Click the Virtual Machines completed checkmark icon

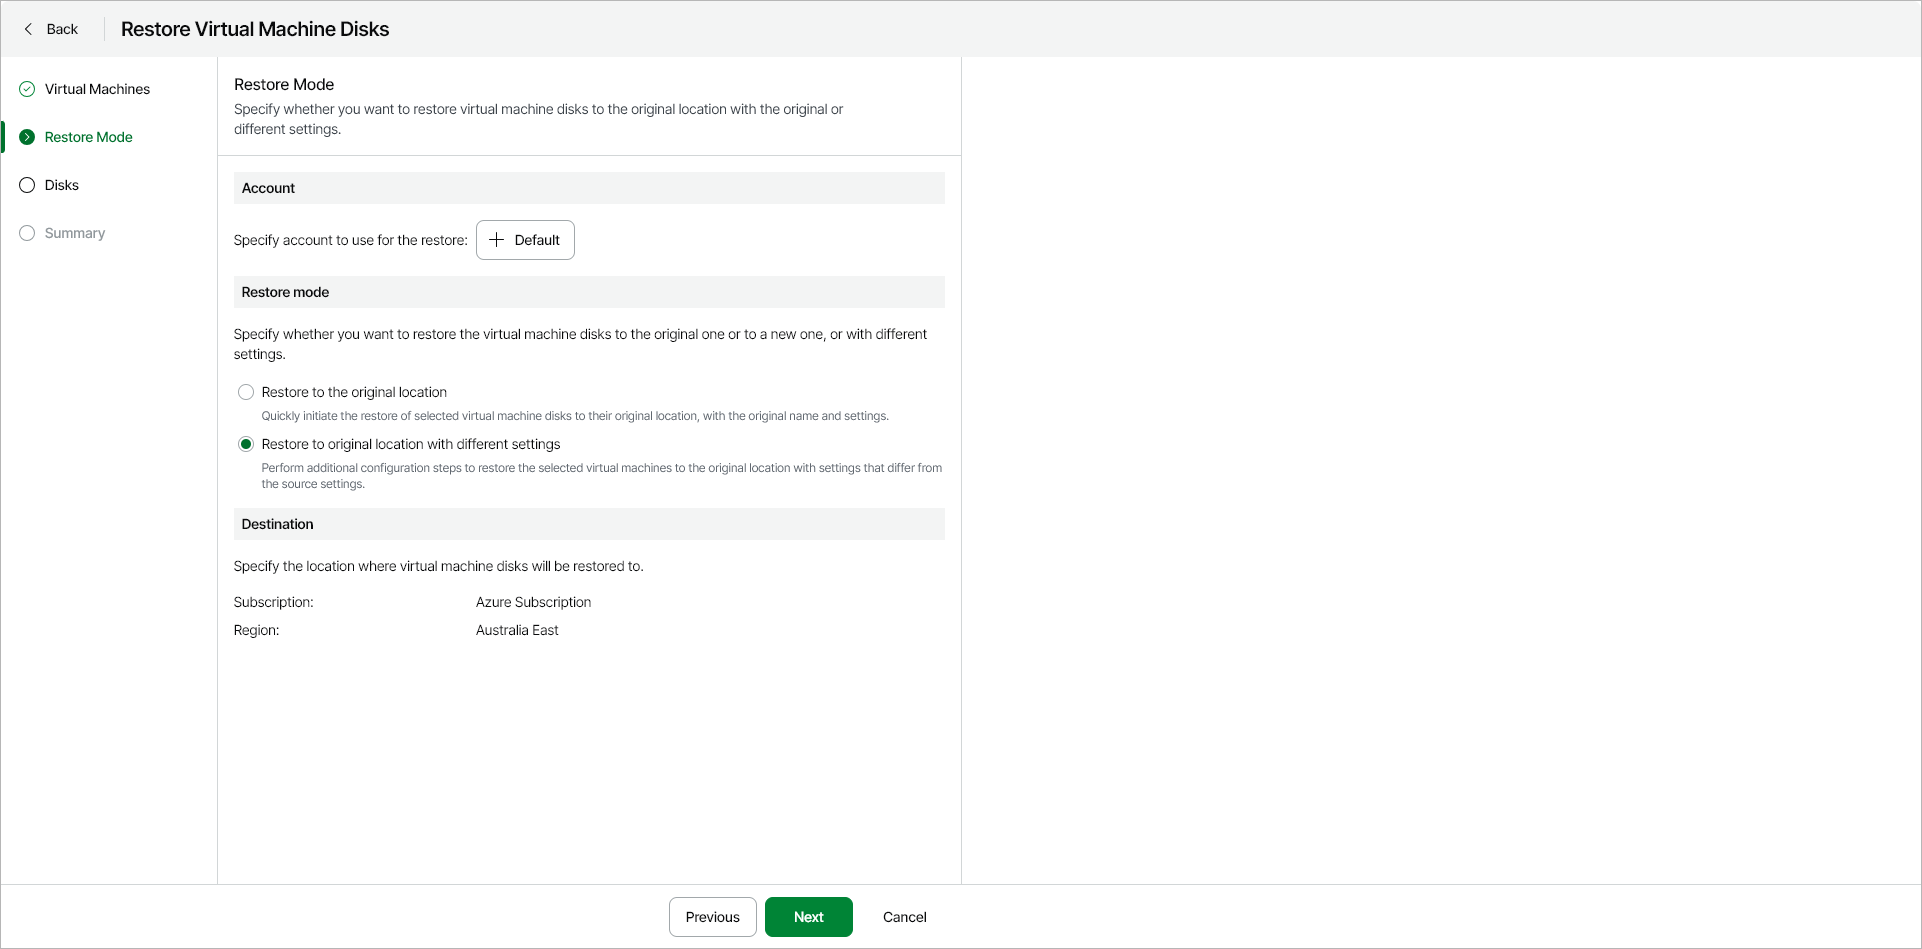coord(27,89)
